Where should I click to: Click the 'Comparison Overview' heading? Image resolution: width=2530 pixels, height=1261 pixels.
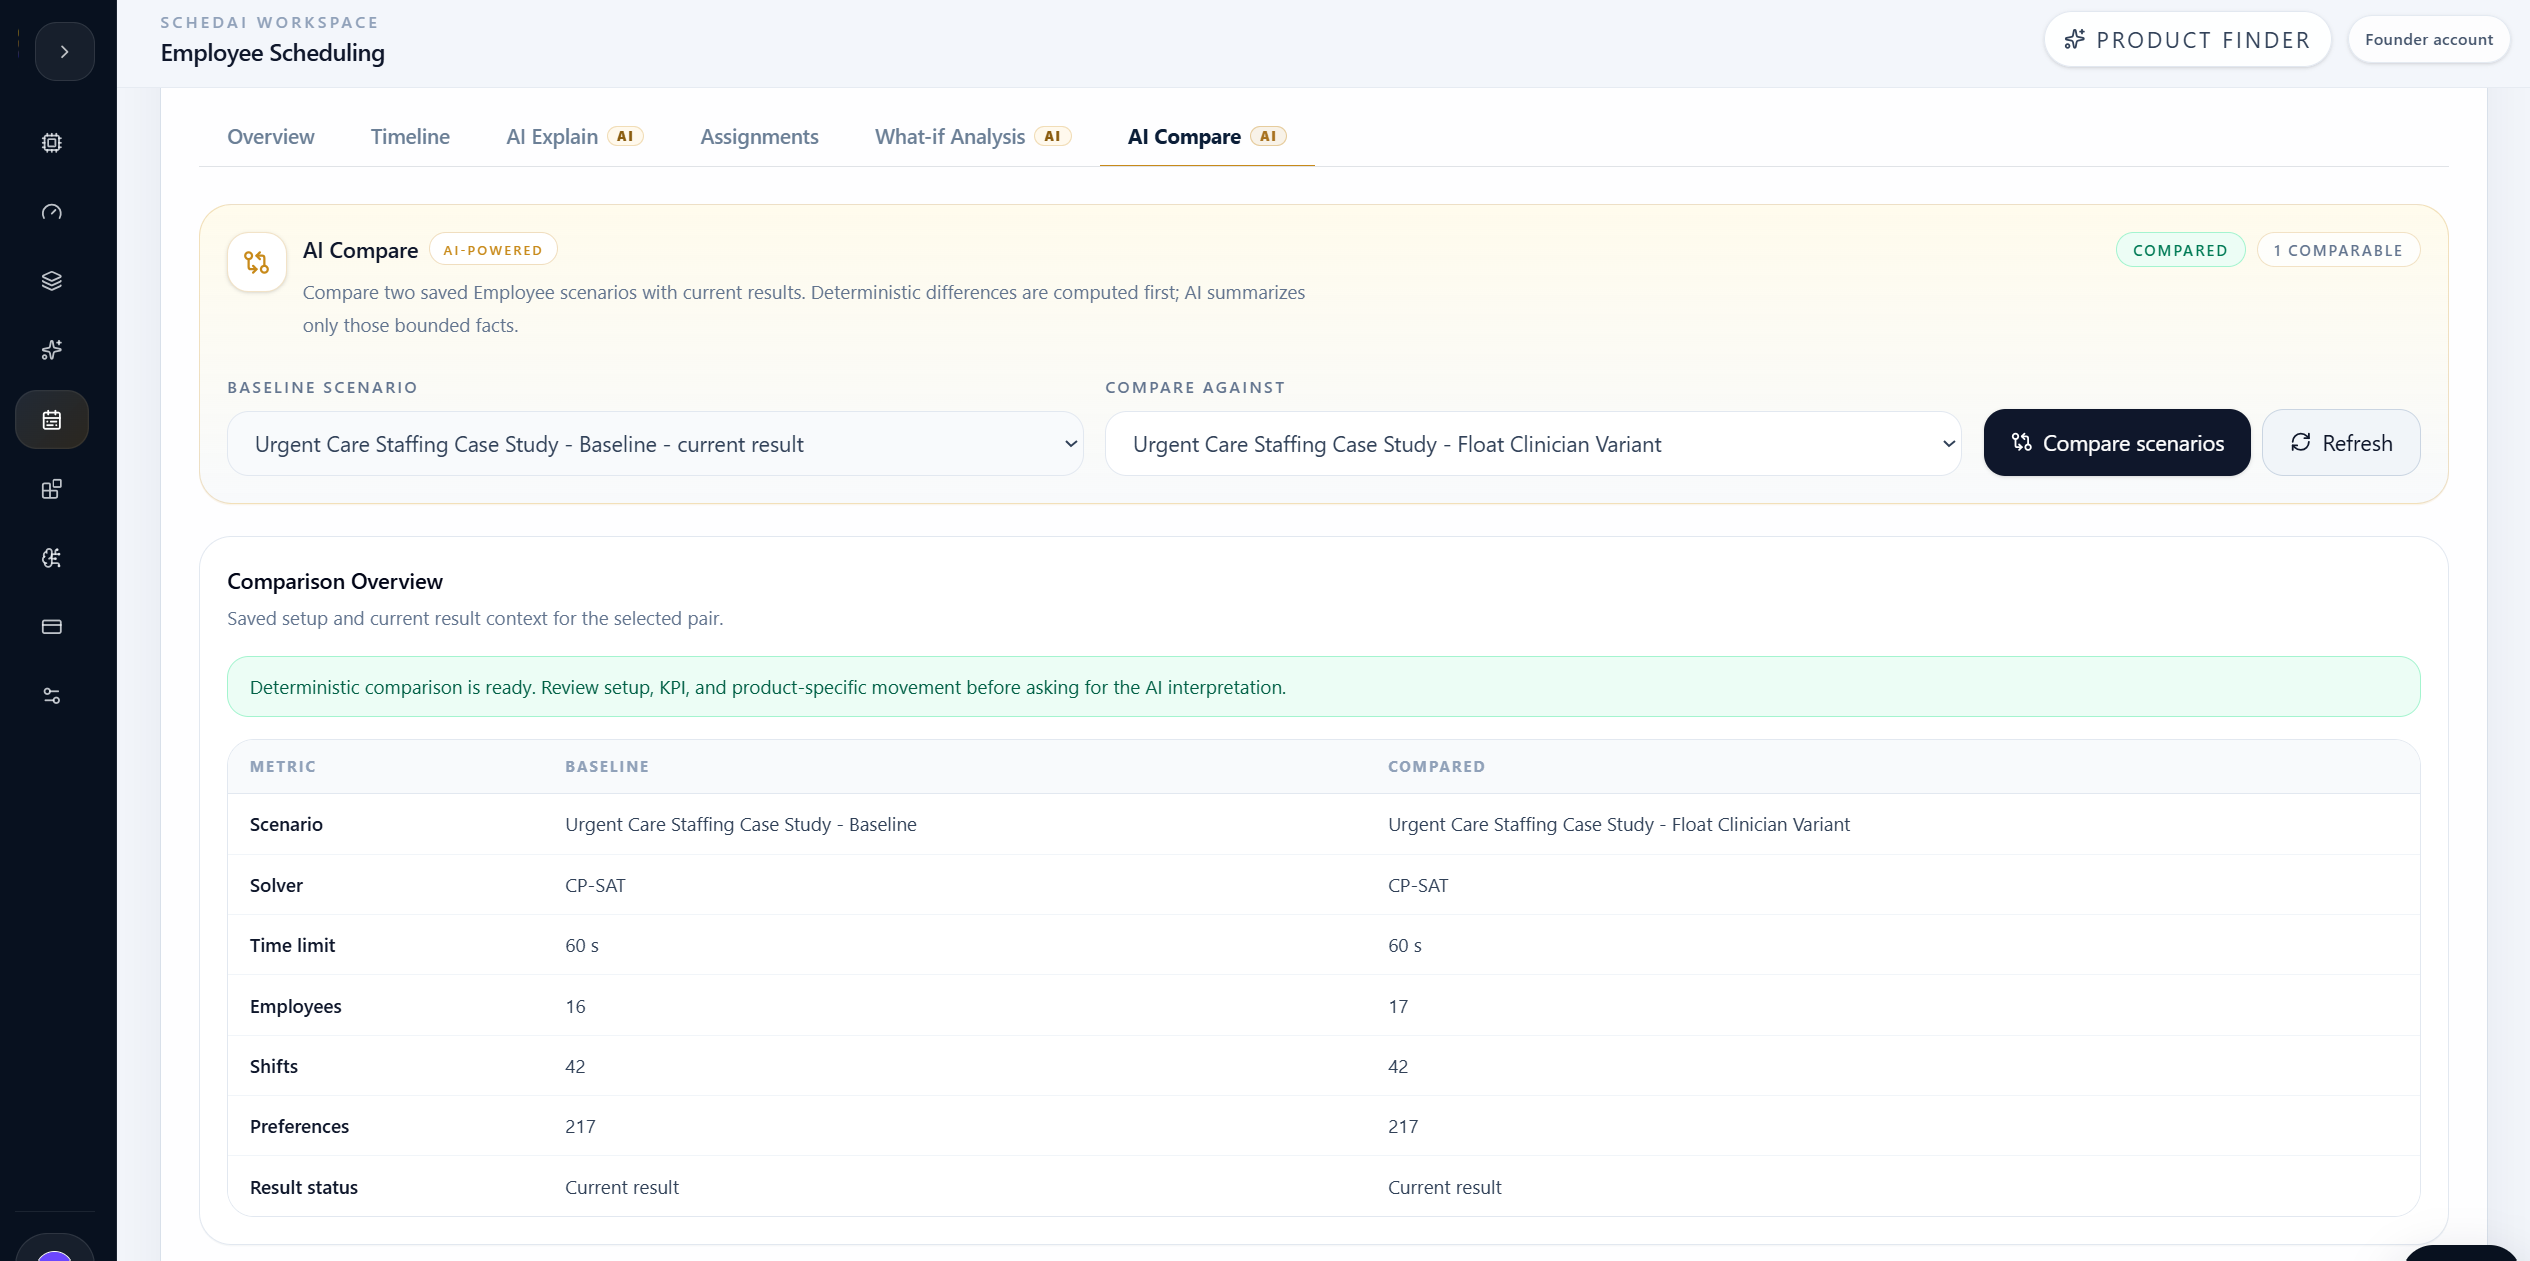coord(335,582)
